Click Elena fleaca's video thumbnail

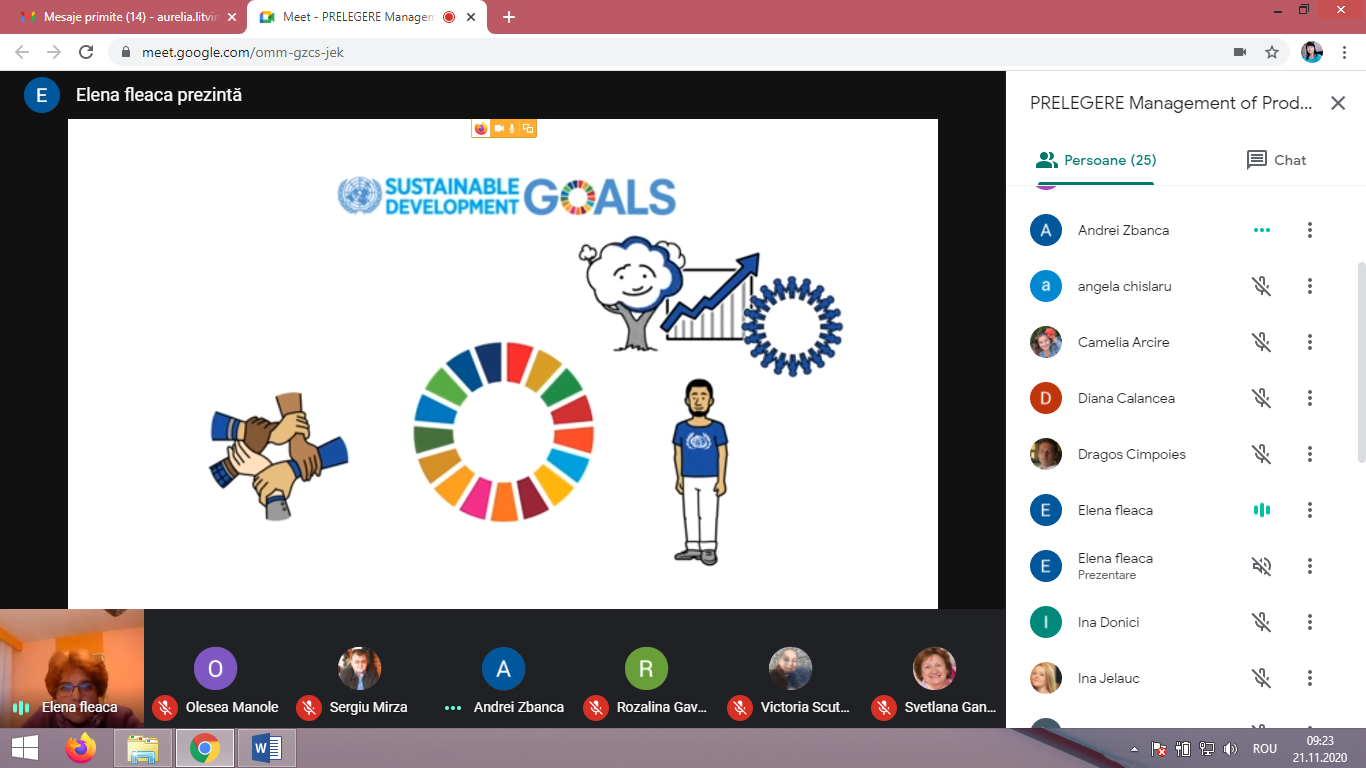tap(72, 668)
